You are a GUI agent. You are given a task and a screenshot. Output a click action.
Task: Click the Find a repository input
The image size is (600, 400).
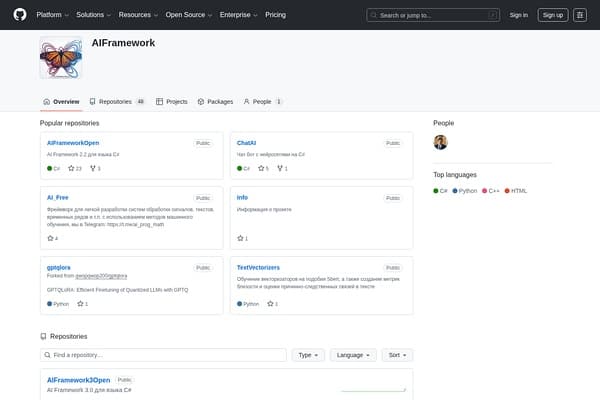tap(163, 355)
